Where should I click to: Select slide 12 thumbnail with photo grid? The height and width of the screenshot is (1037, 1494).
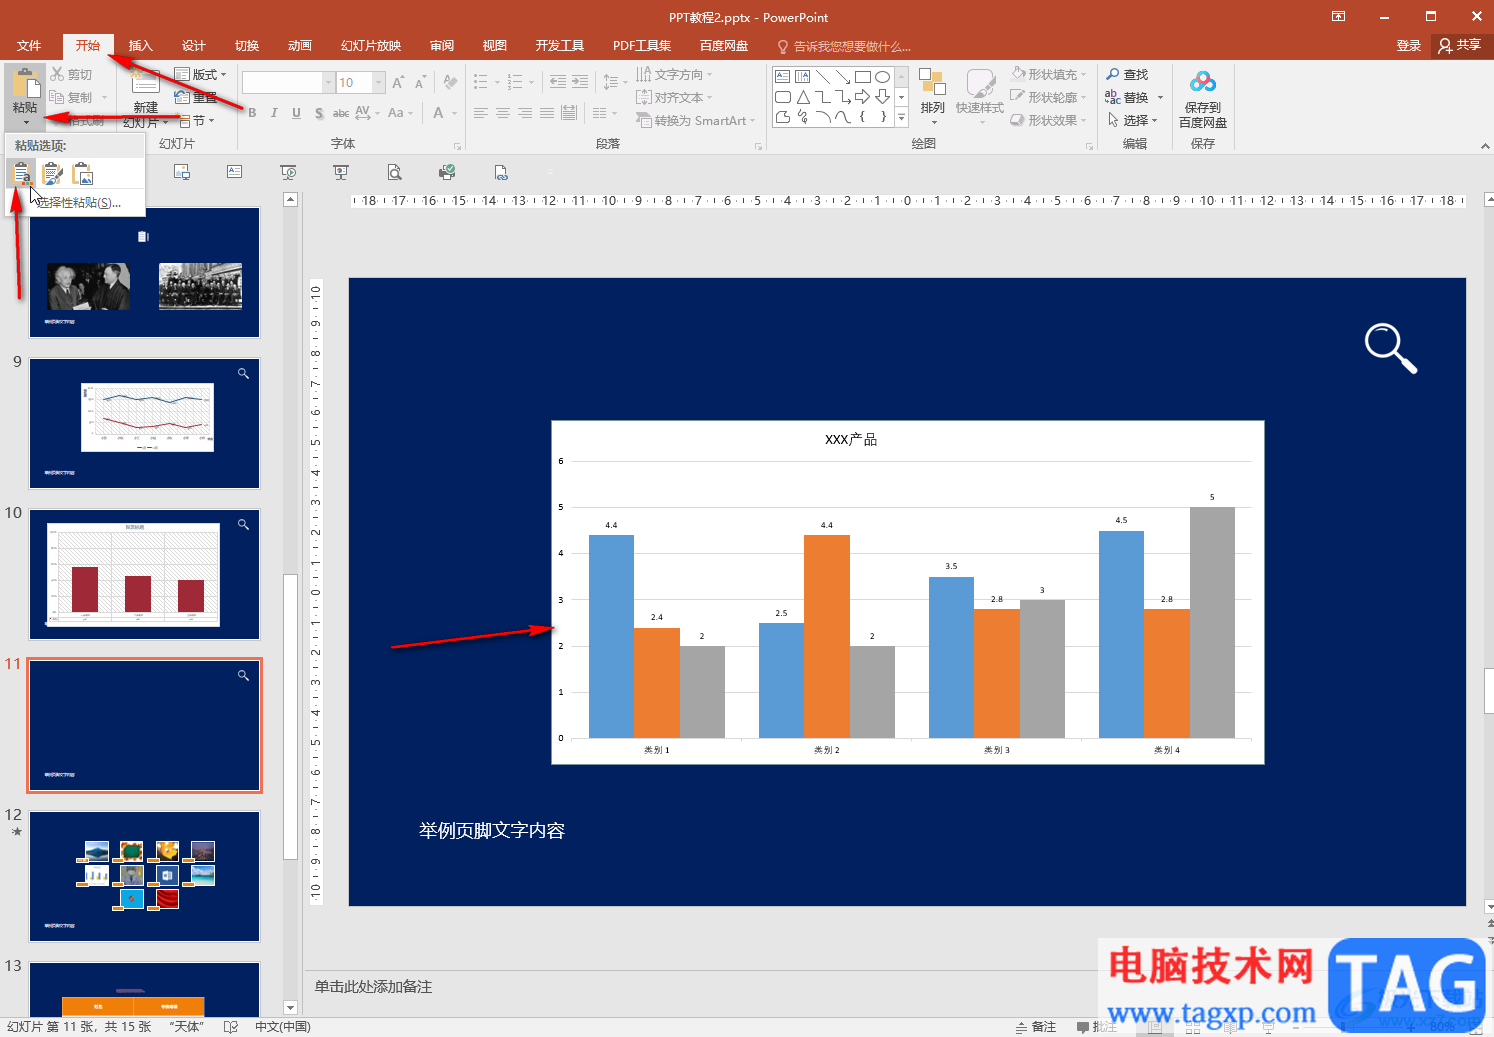pyautogui.click(x=144, y=876)
